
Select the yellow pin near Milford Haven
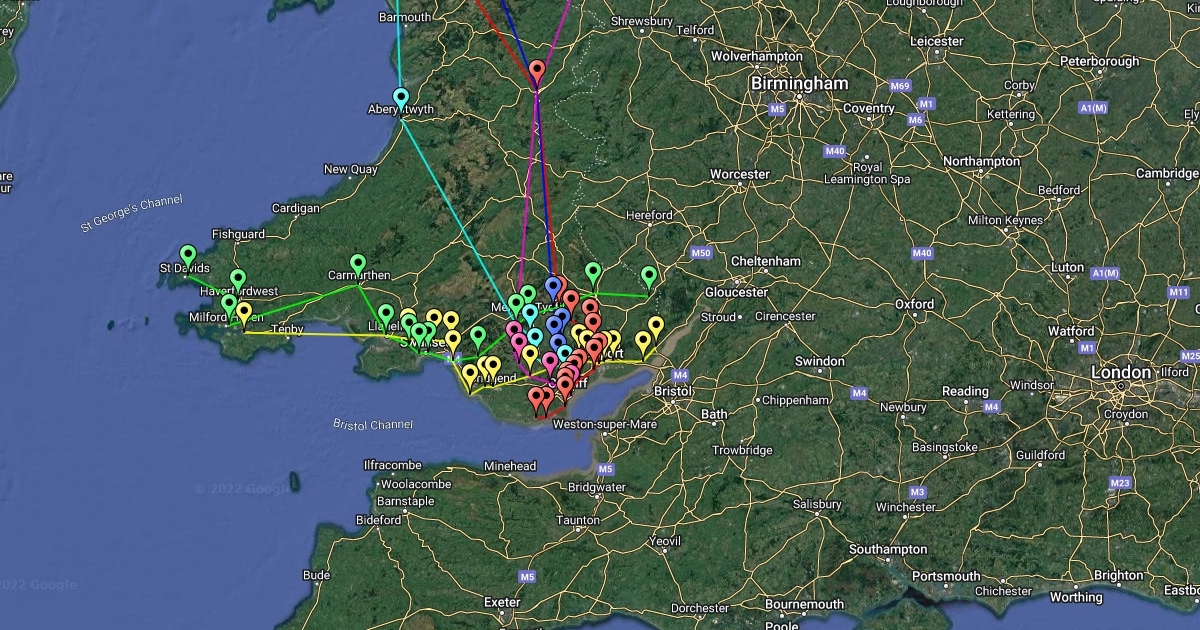pyautogui.click(x=244, y=313)
